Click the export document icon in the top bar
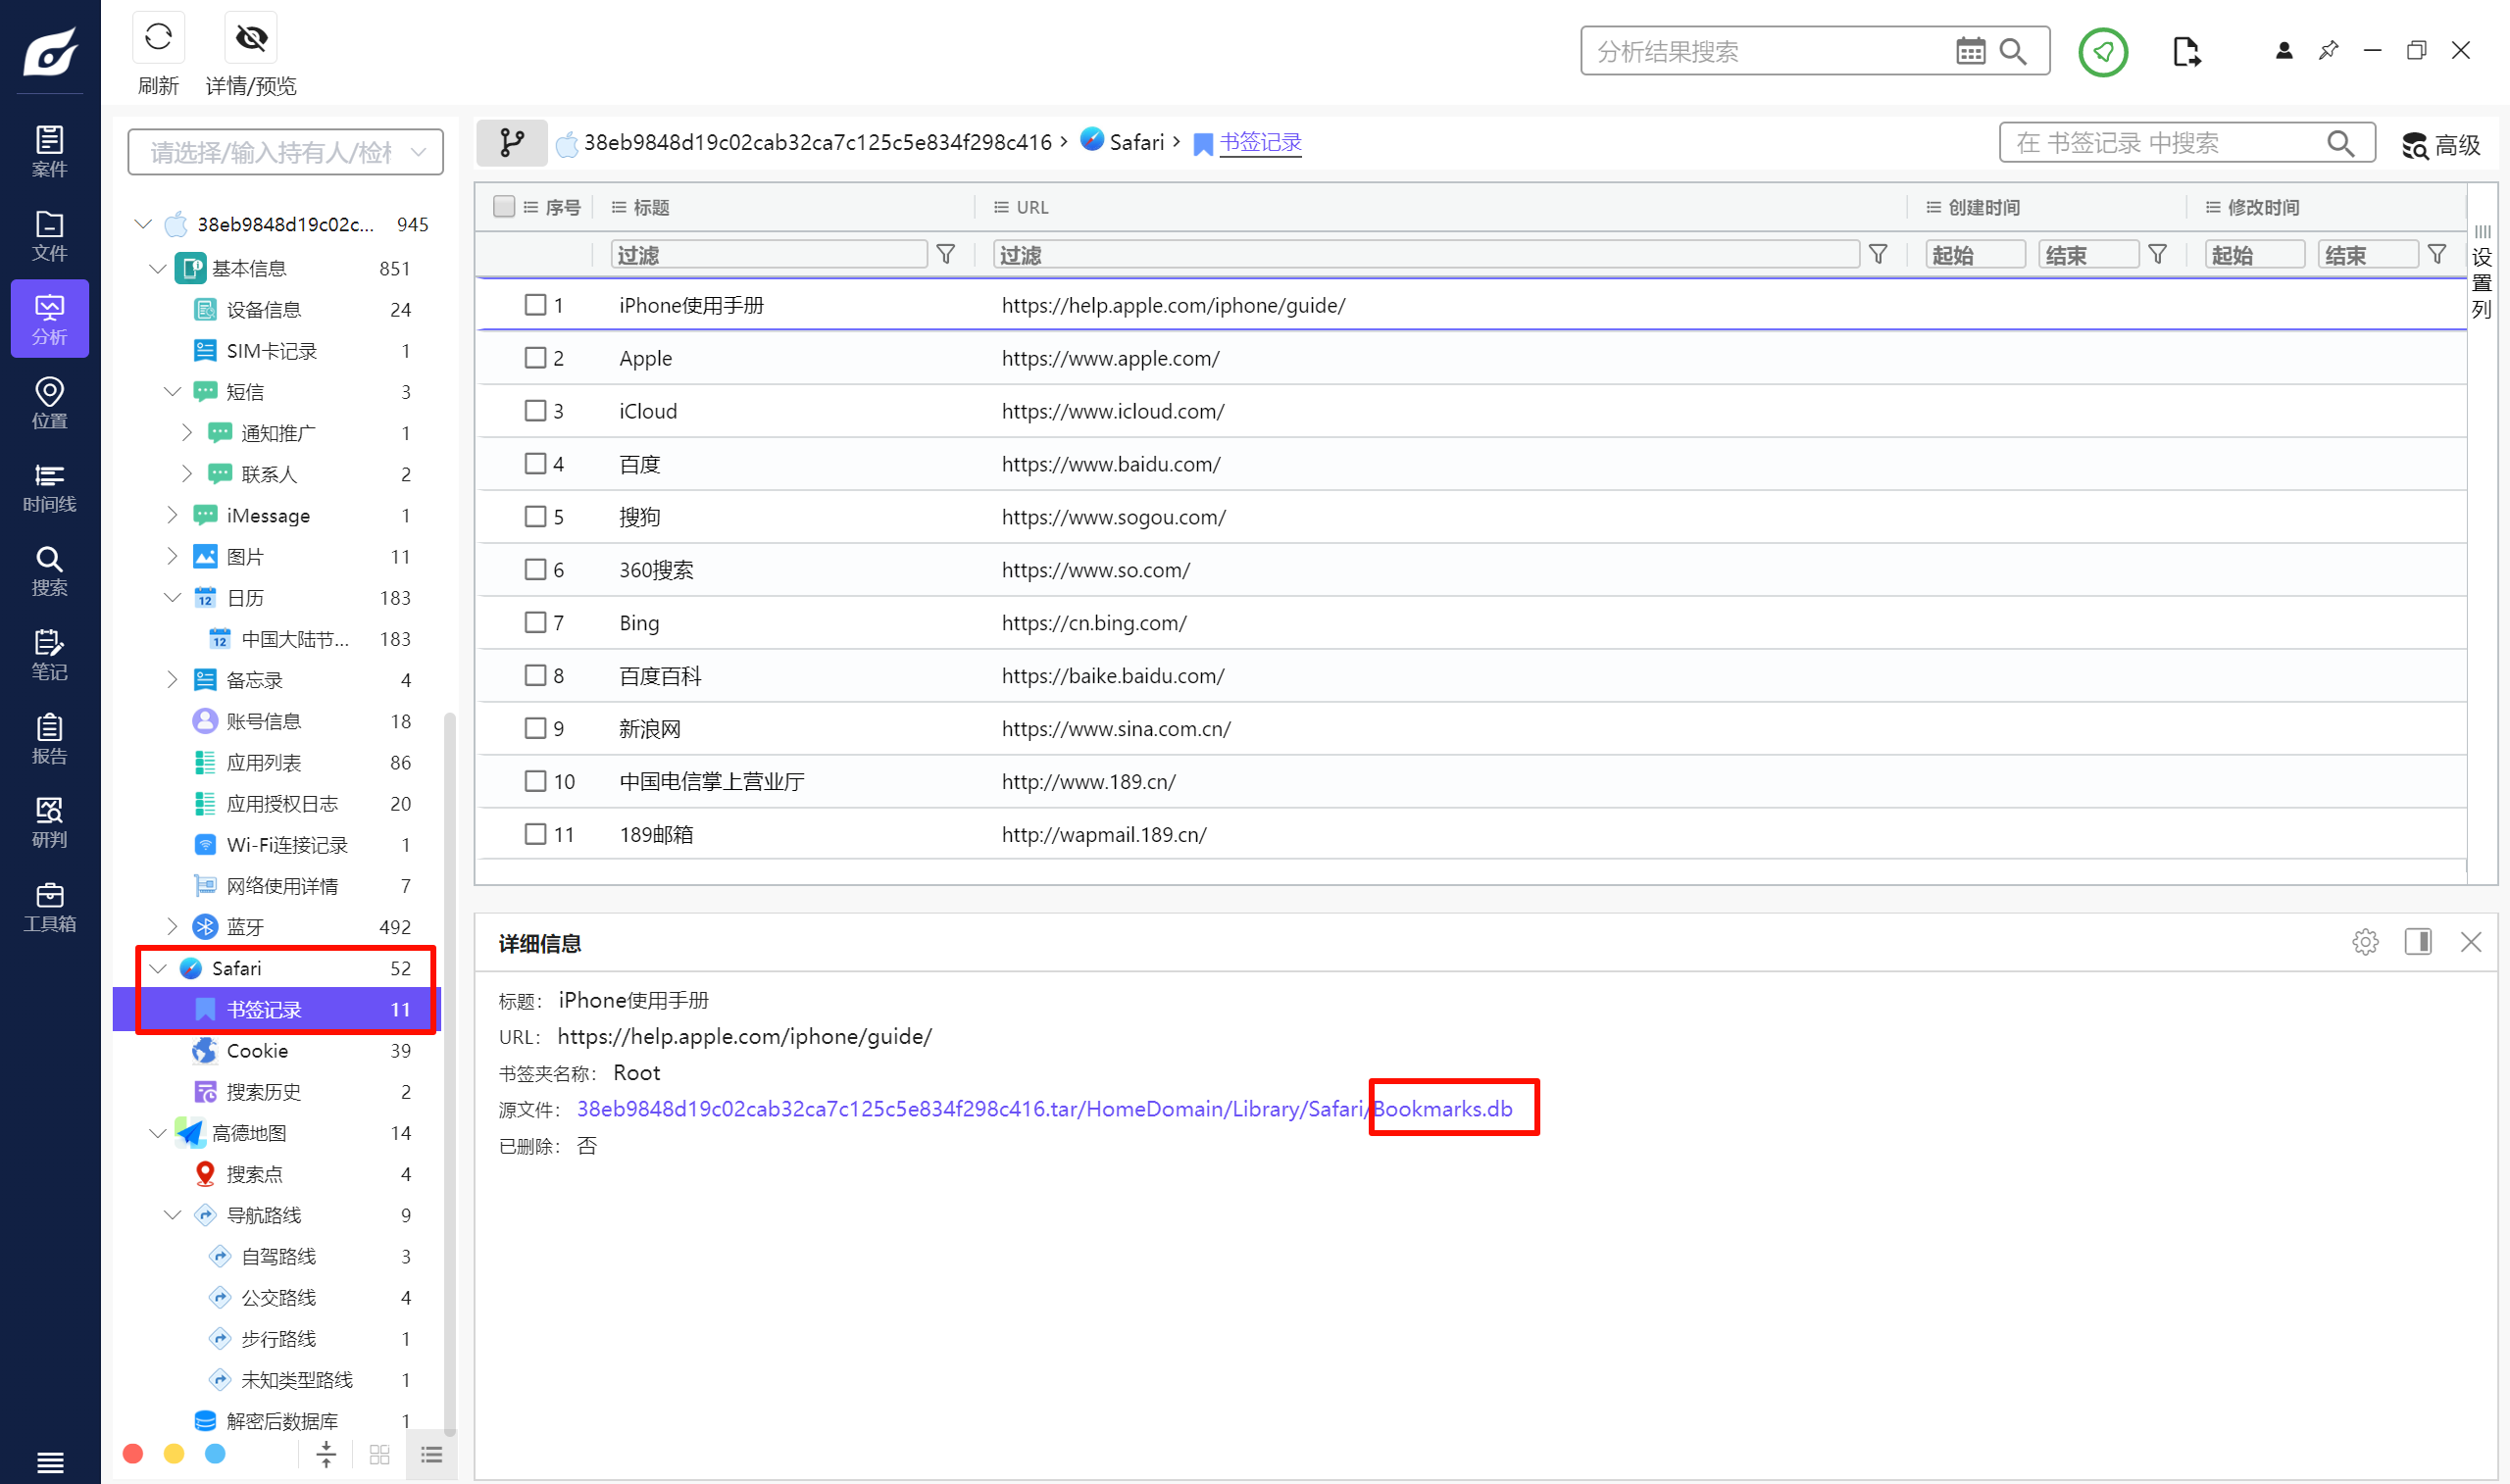2510x1484 pixels. (2186, 51)
